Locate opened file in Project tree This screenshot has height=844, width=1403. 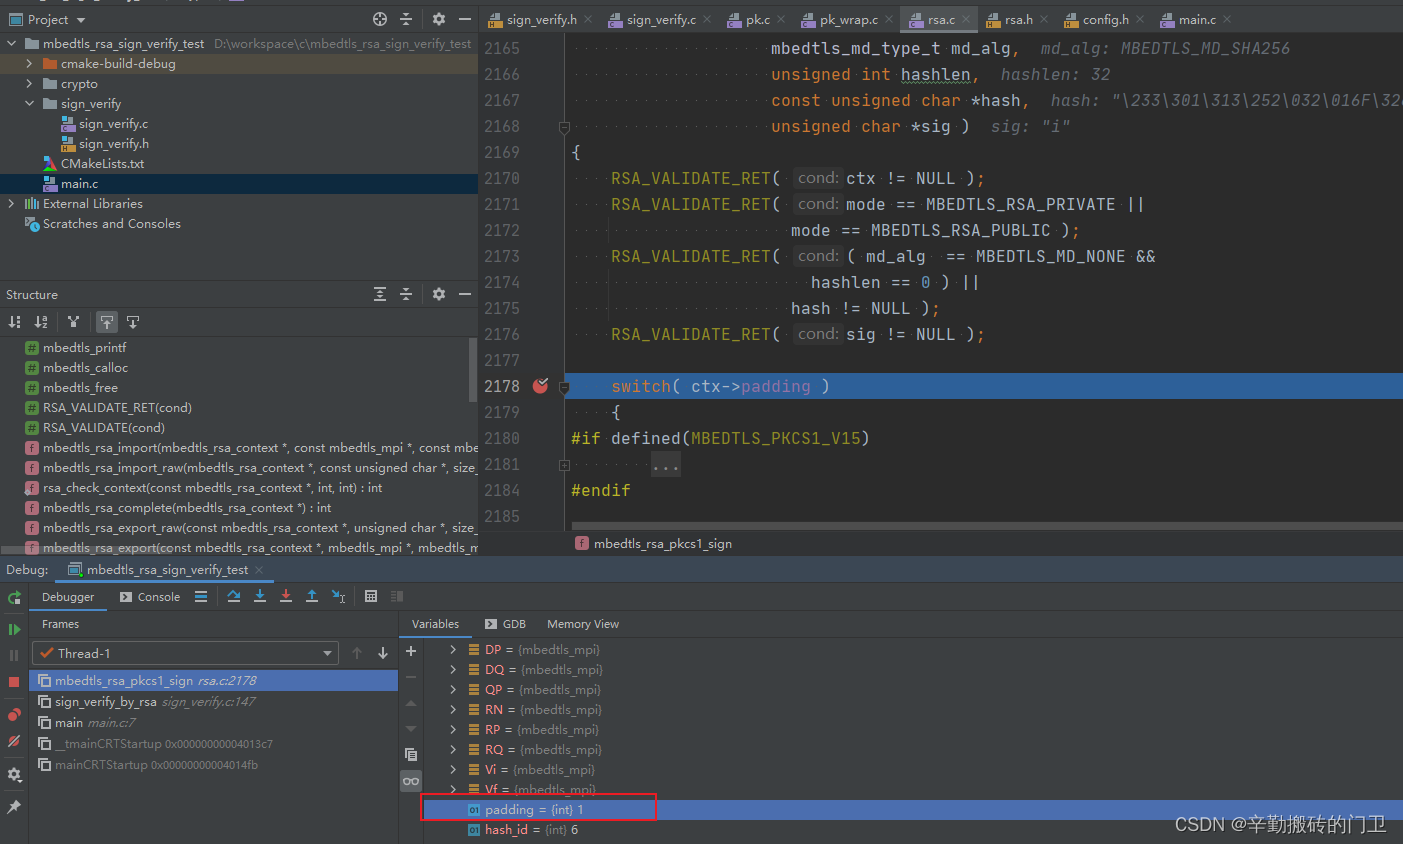click(380, 19)
